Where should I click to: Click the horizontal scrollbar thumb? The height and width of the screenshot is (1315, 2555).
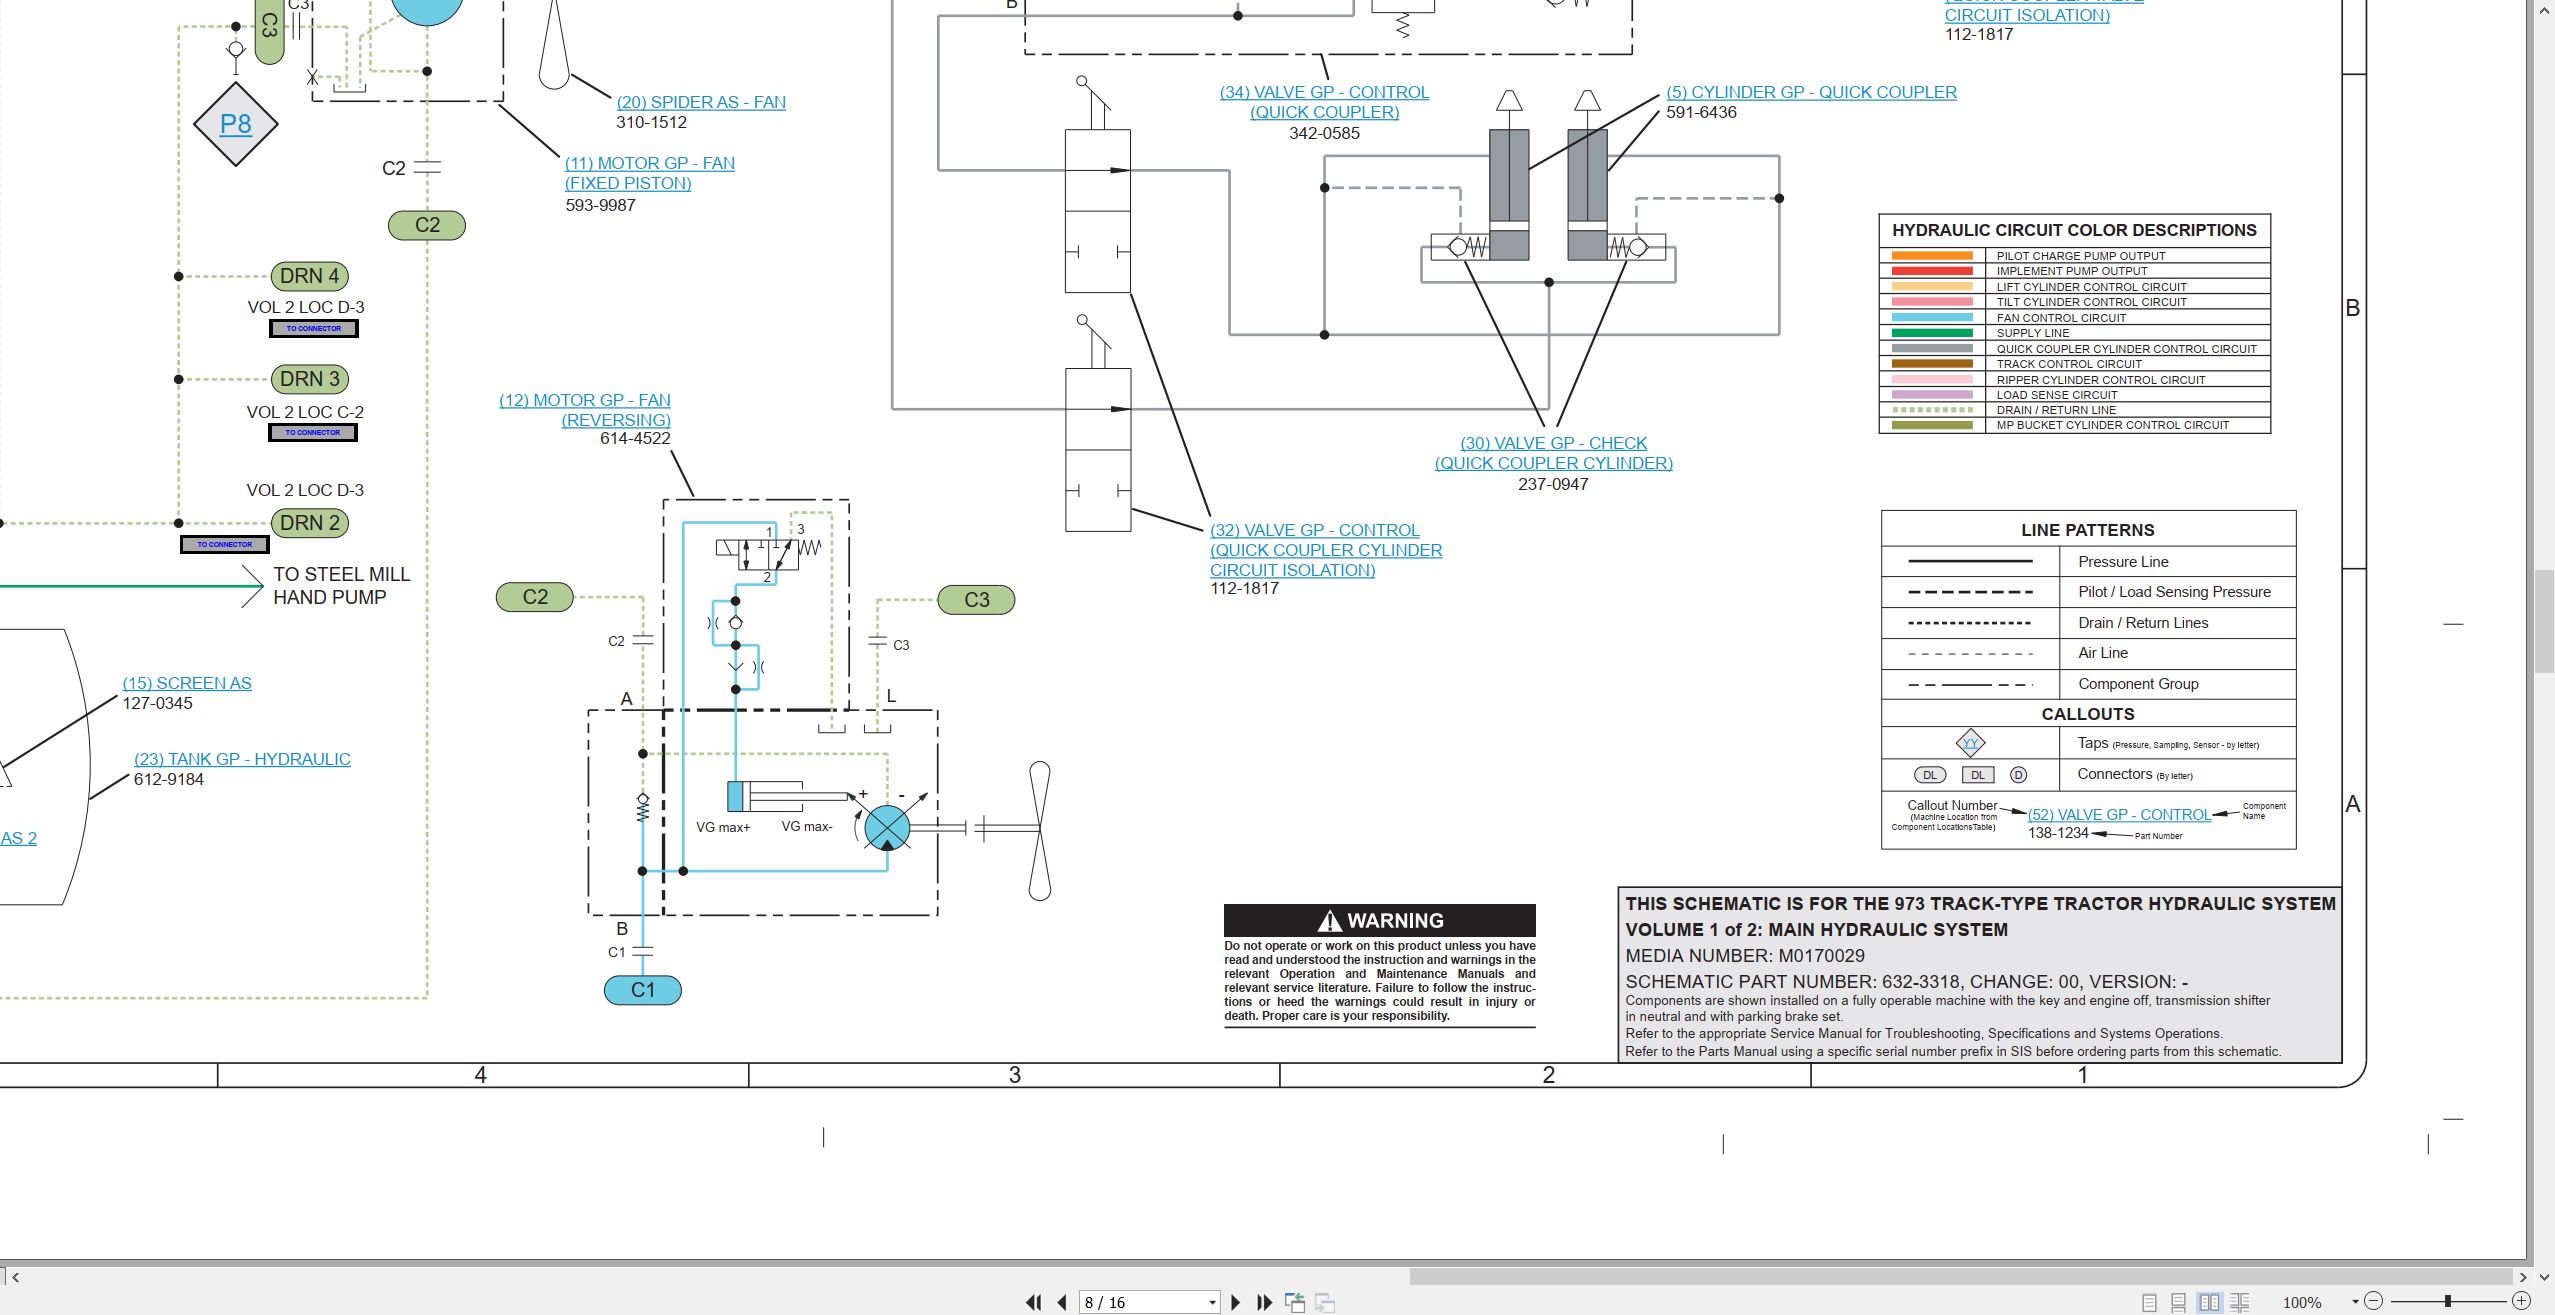tap(1960, 1277)
